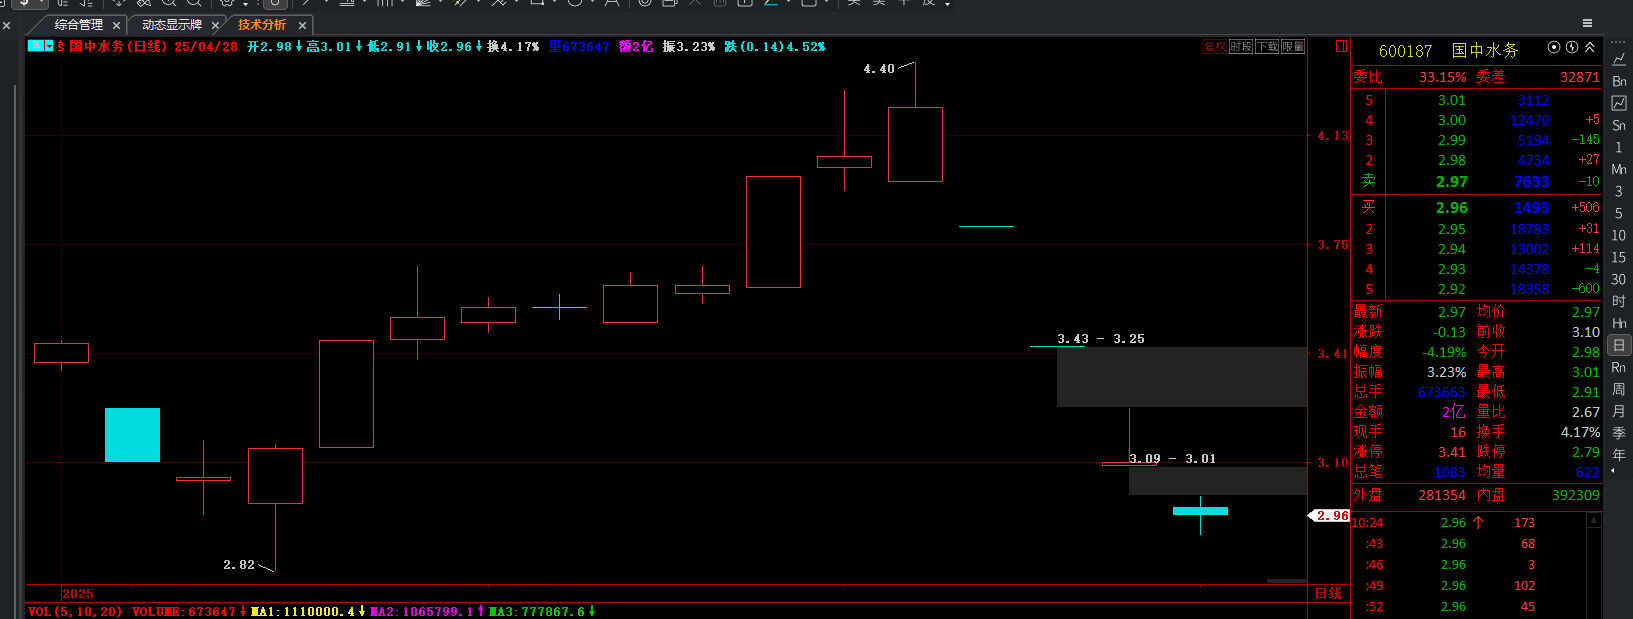
Task: Open the hamburger menu at top right
Action: (x=1587, y=23)
